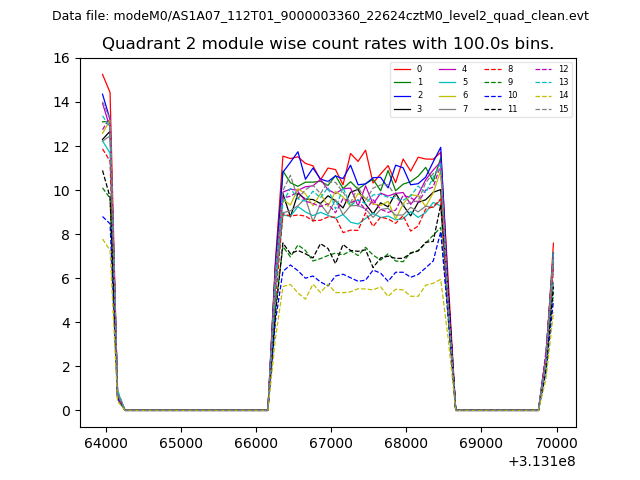This screenshot has width=640, height=480.
Task: Select the green solid legend entry 1
Action: pos(408,82)
